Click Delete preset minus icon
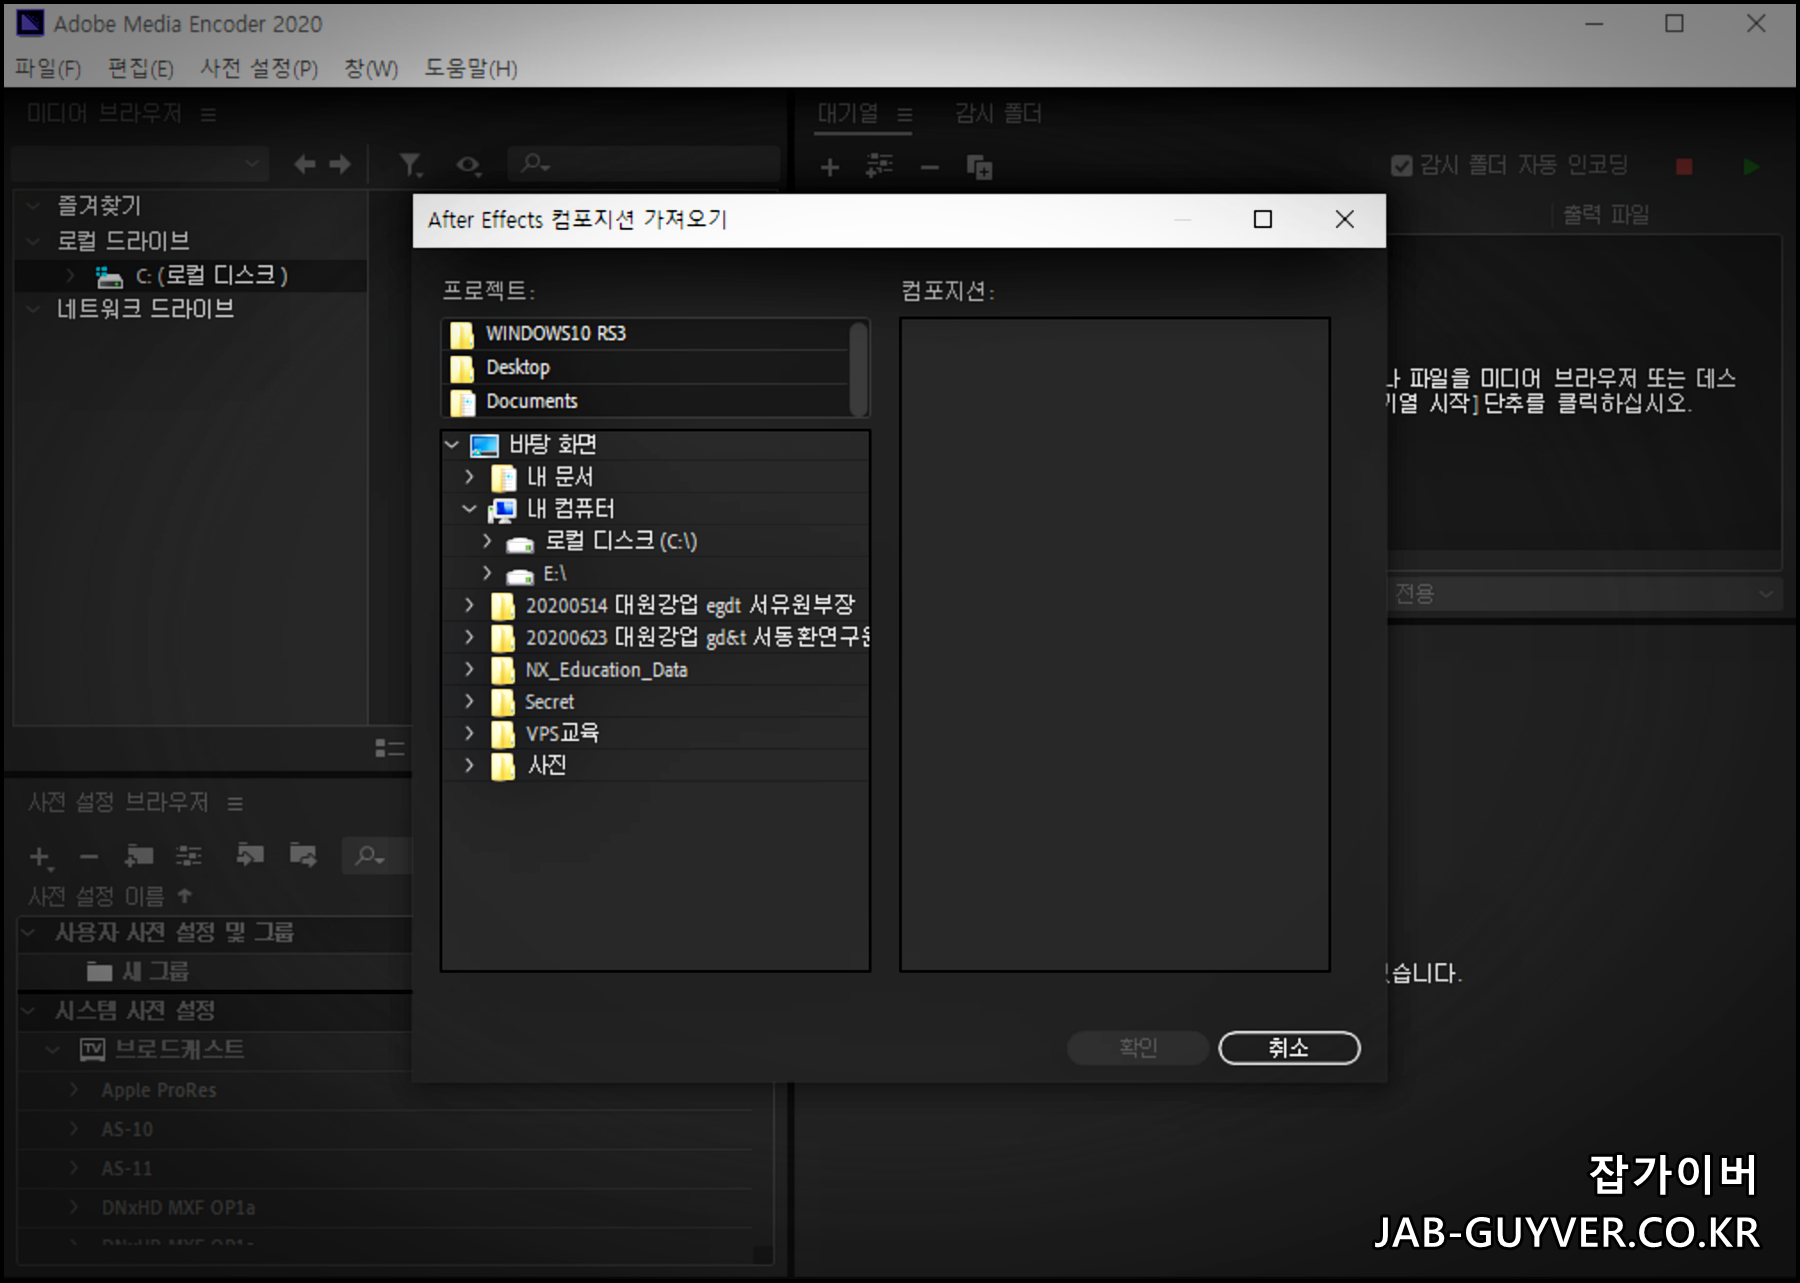The image size is (1800, 1283). point(89,857)
